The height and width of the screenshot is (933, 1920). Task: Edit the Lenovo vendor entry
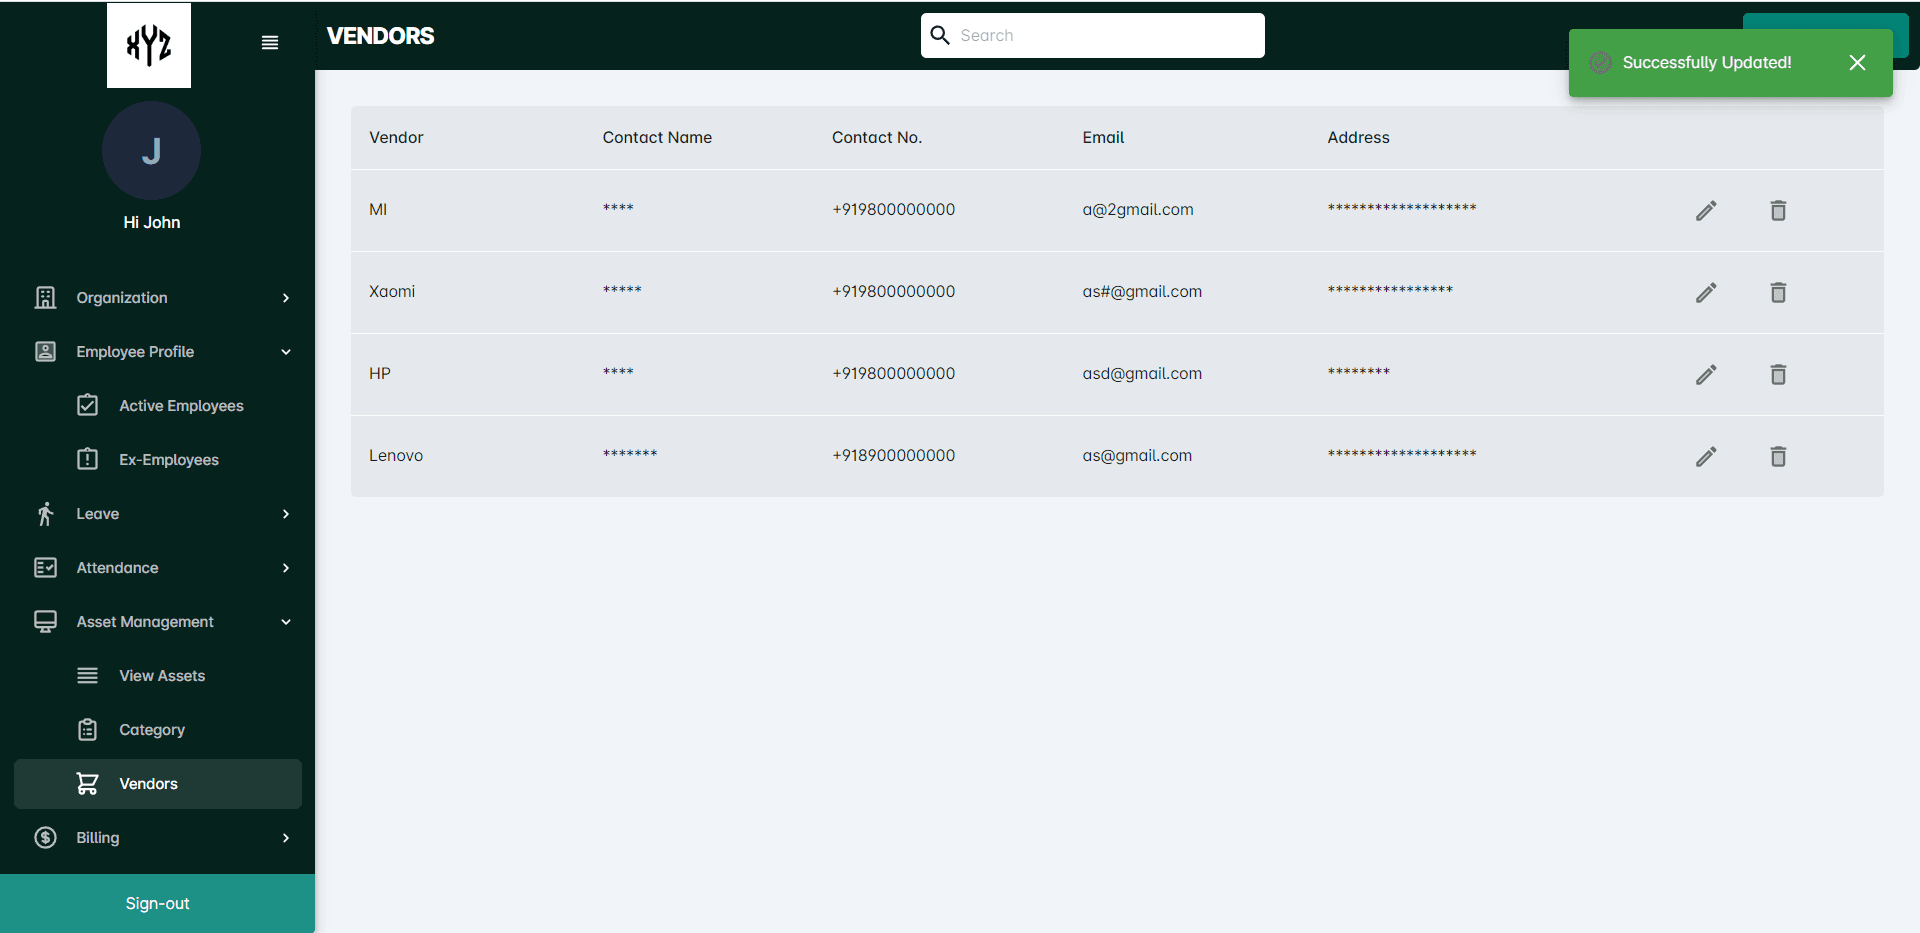click(1706, 456)
